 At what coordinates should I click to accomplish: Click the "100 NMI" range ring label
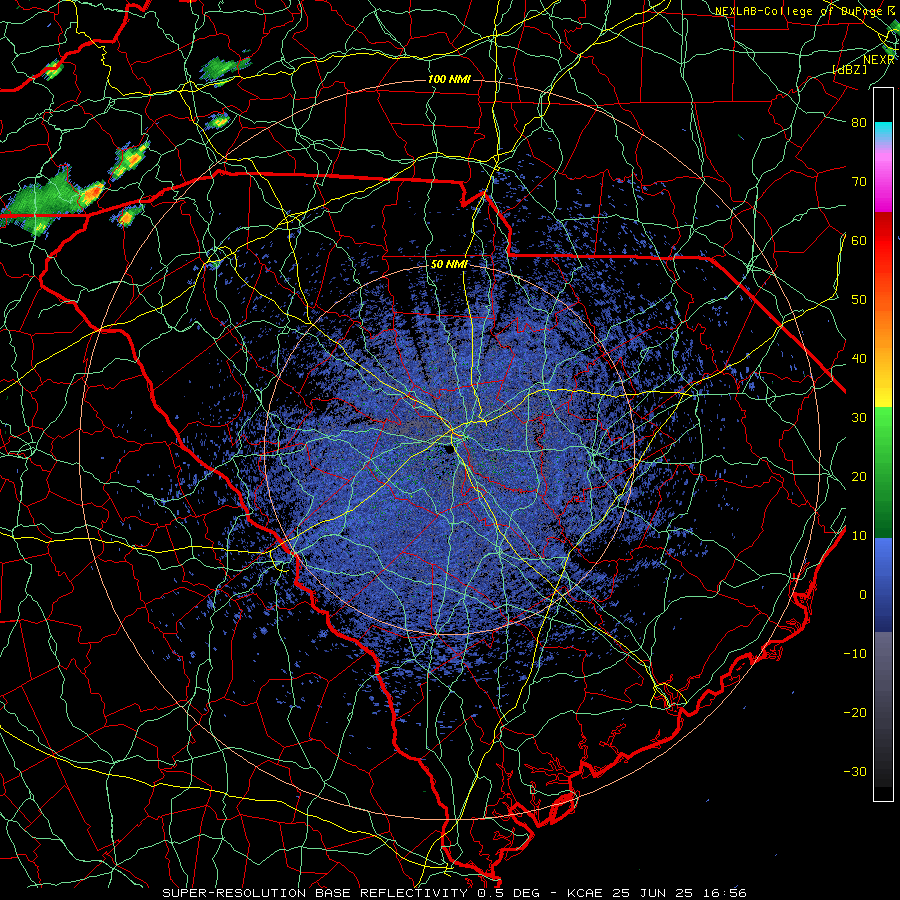(x=449, y=79)
